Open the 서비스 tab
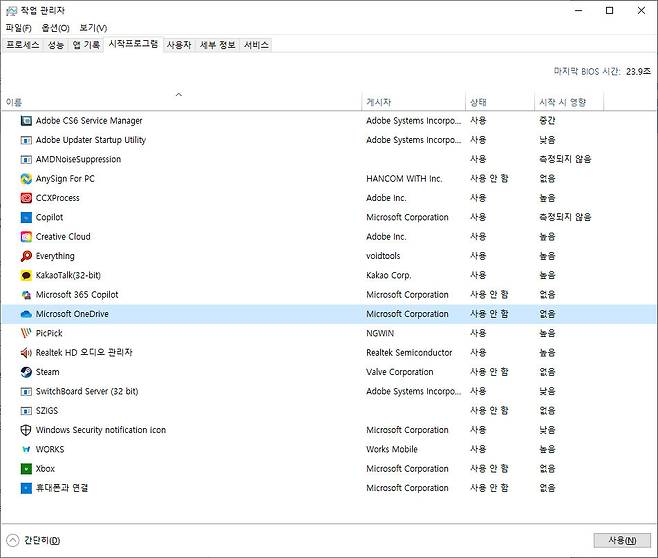The width and height of the screenshot is (658, 558). click(256, 45)
